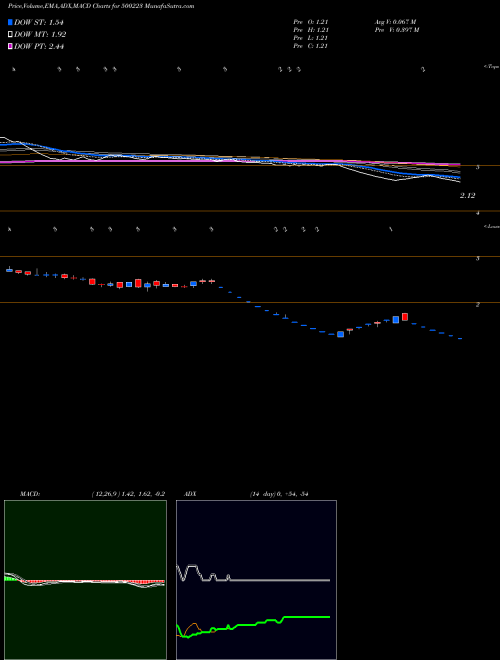Click the white DOW MT legend swatch

[10, 35]
